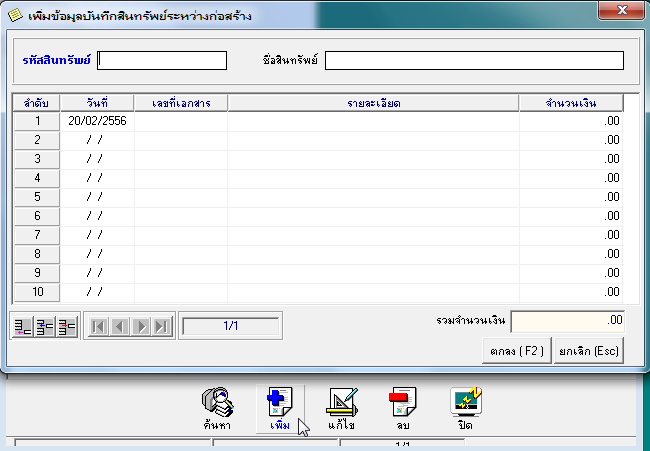Click the second row-editing icon at bottom left
The height and width of the screenshot is (451, 650).
[44, 326]
